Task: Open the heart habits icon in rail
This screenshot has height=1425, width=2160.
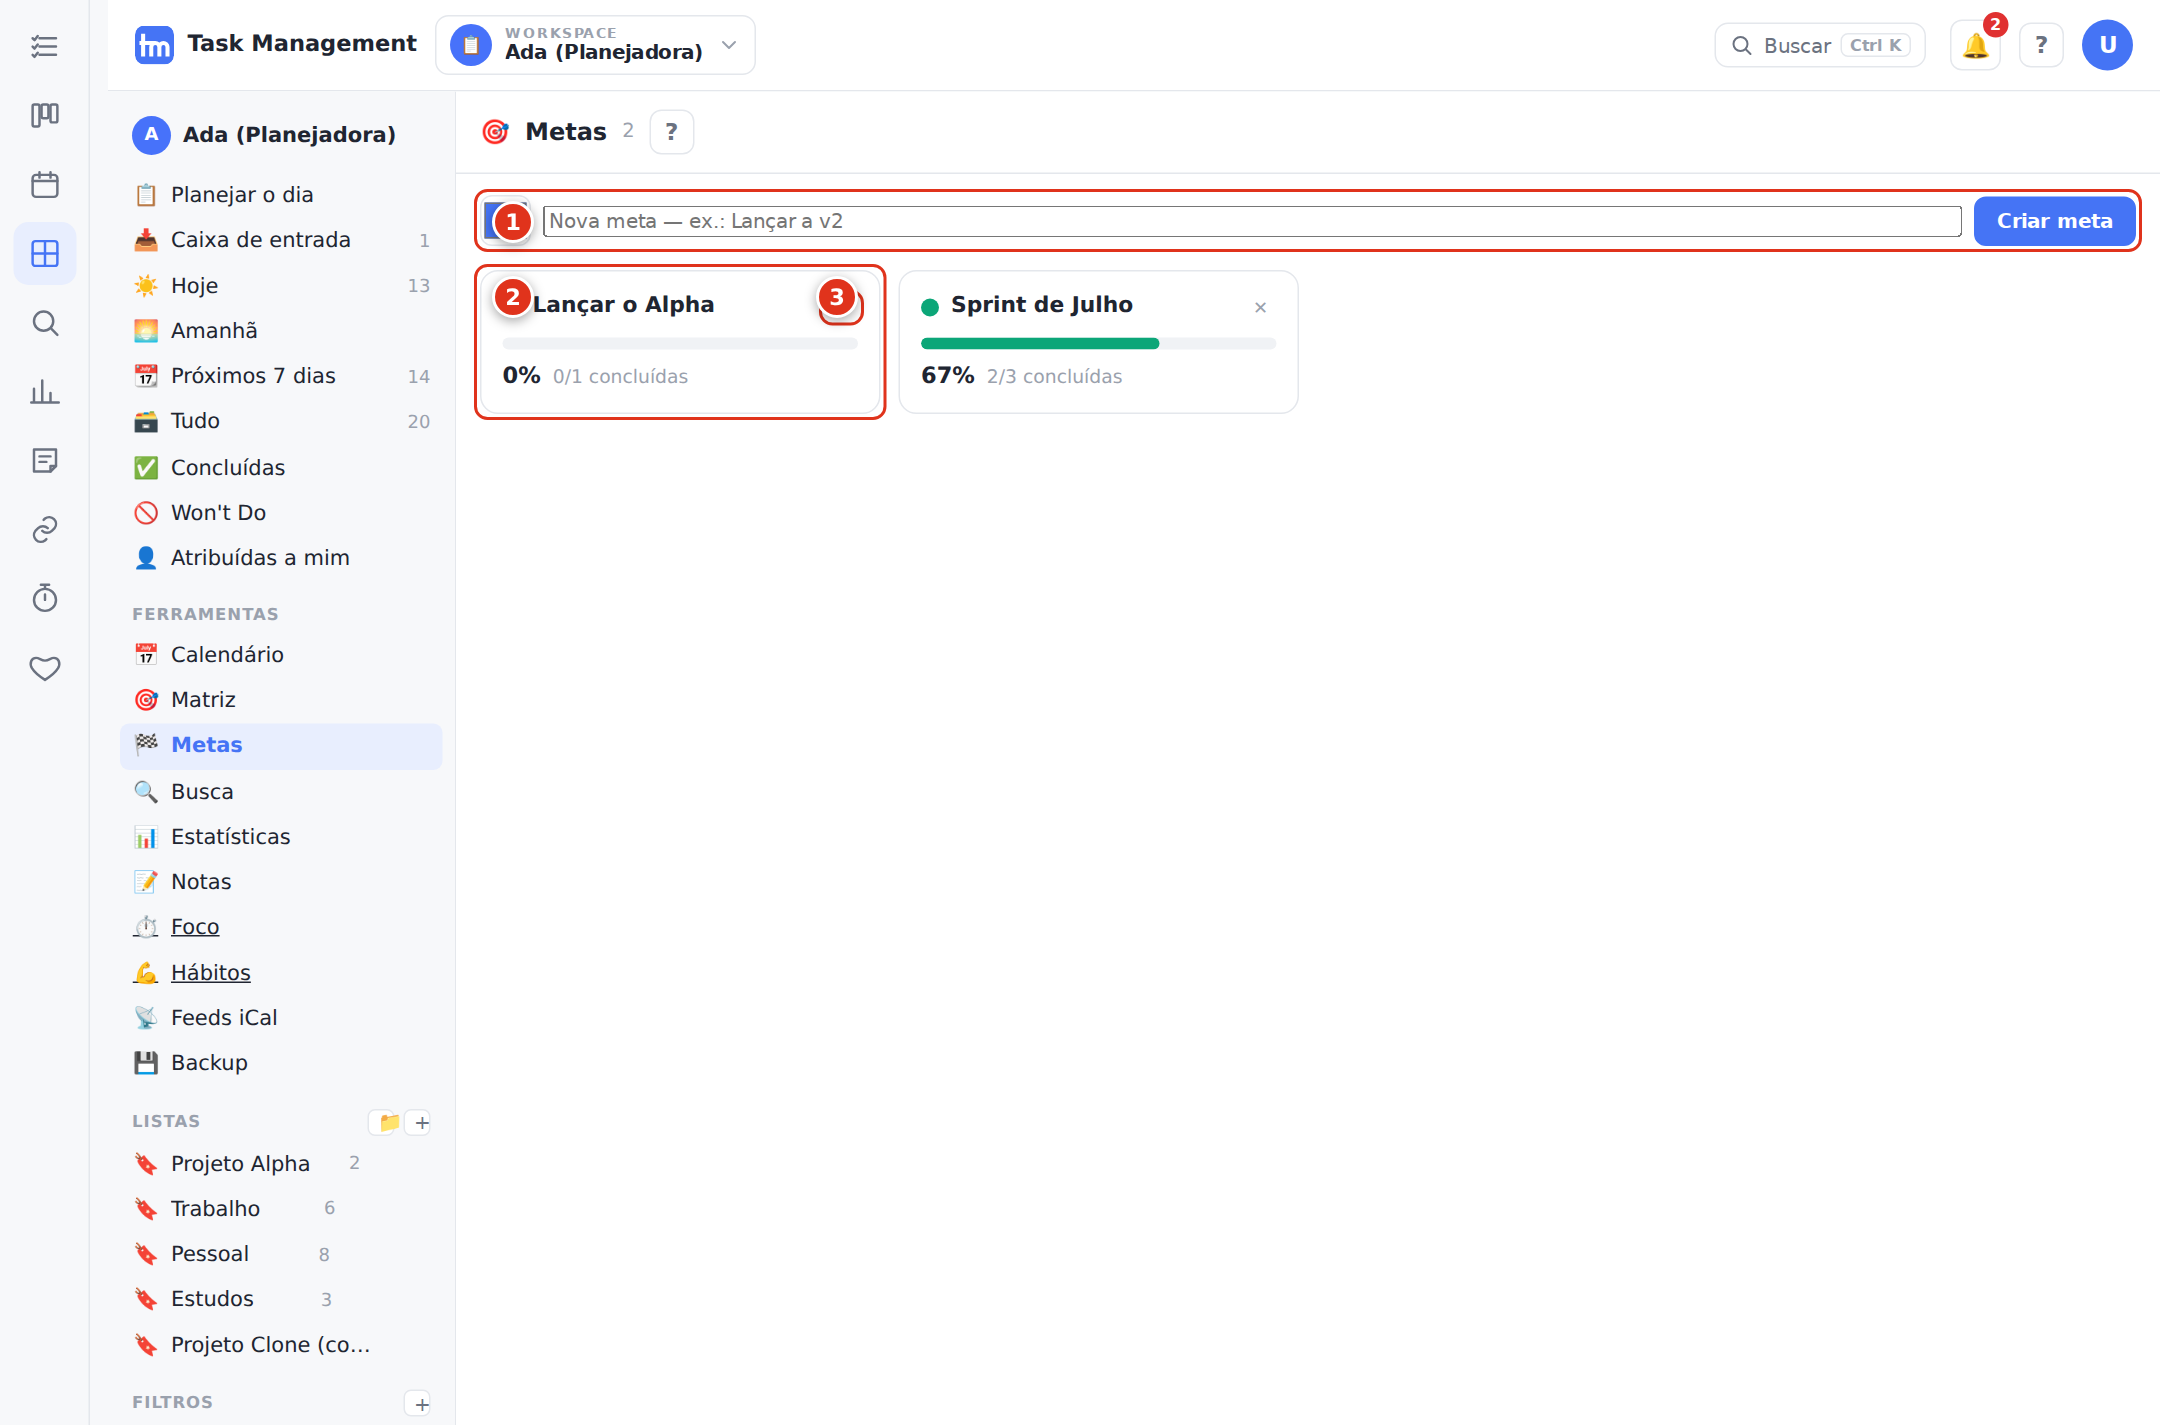Action: 45,668
